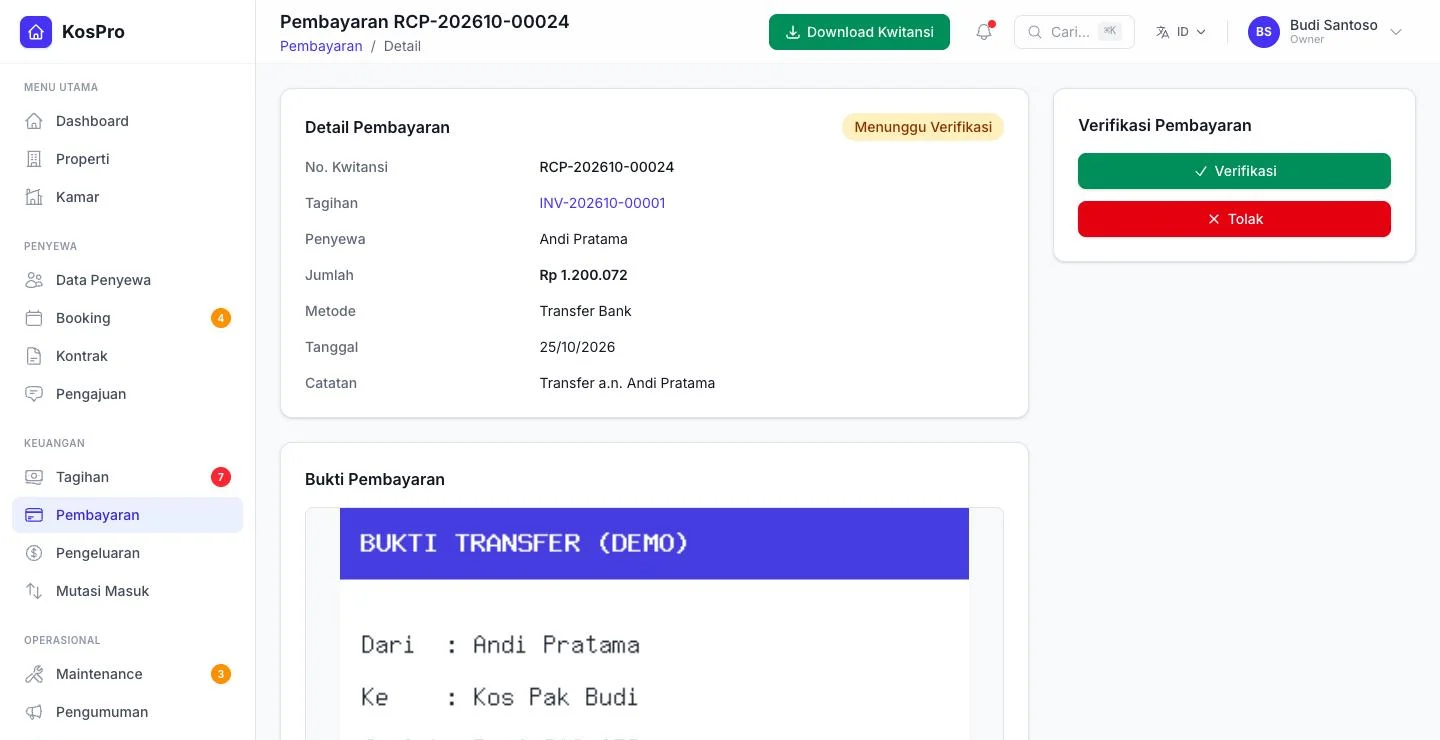This screenshot has height=740, width=1440.
Task: Open the Mutasi Masuk menu item
Action: [x=127, y=591]
